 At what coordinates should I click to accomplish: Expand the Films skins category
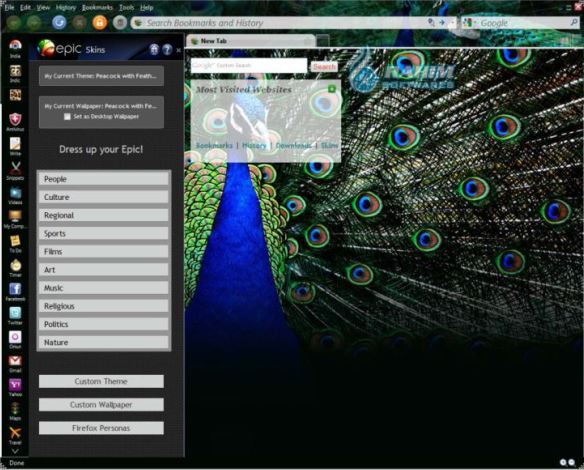pyautogui.click(x=104, y=251)
